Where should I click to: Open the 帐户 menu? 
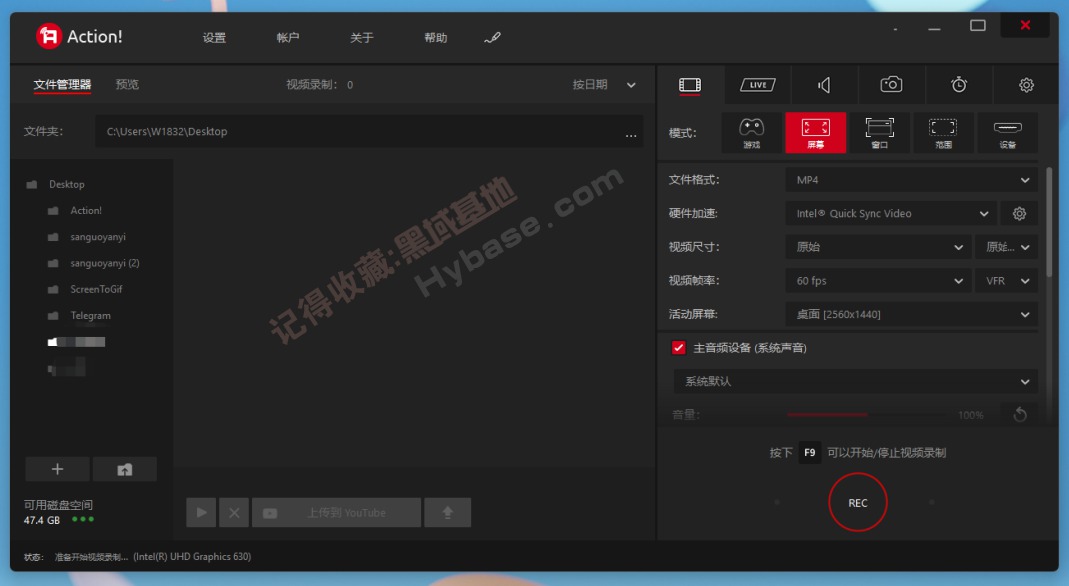click(288, 37)
